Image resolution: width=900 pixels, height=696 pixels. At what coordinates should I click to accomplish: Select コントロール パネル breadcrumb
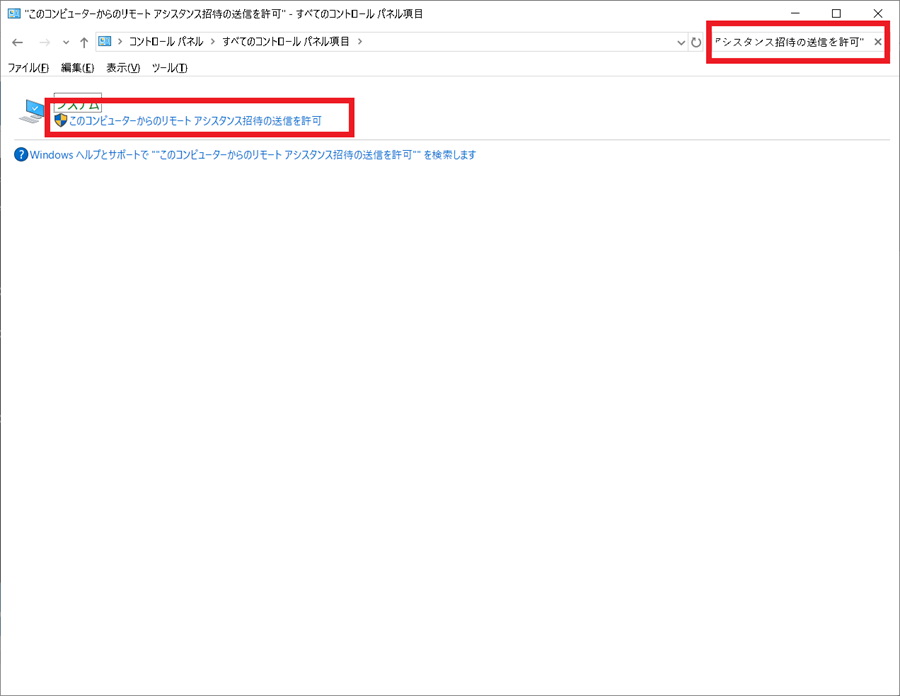point(166,41)
